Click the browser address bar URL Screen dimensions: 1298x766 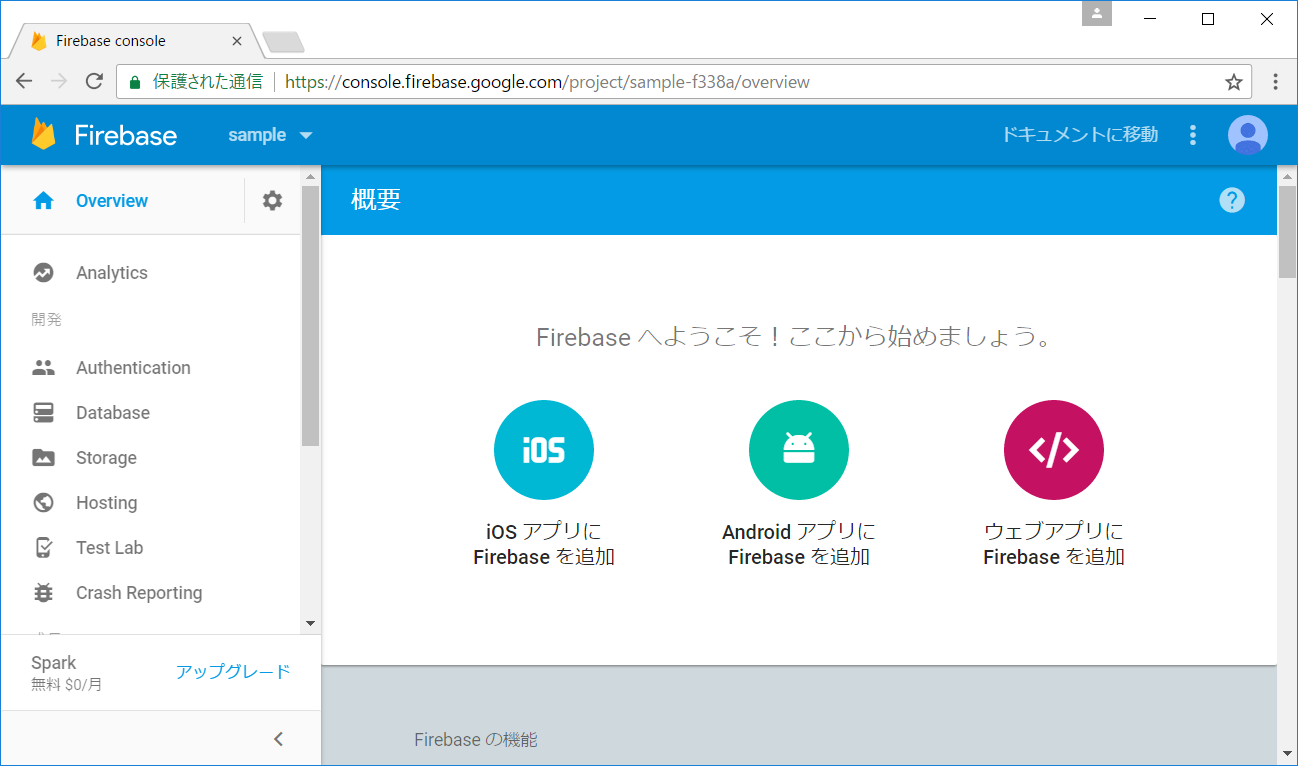(x=547, y=82)
